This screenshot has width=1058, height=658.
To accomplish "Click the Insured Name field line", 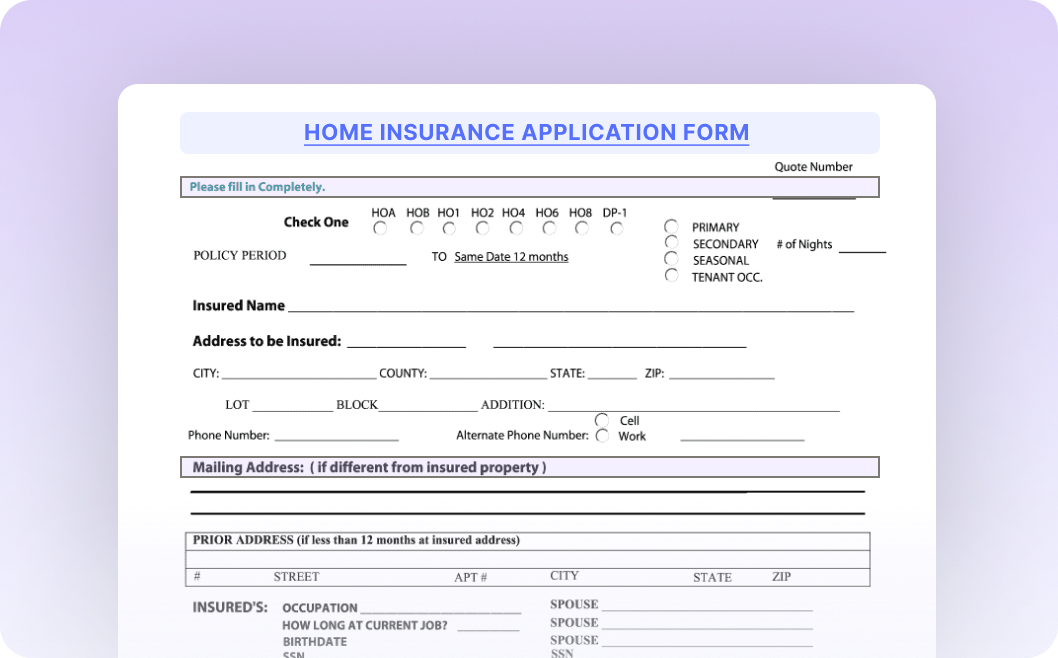I will [570, 306].
